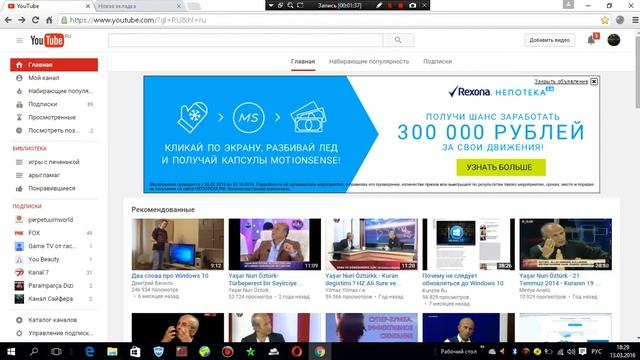Click the YouTube search input field
Image resolution: width=640 pixels, height=360 pixels.
pyautogui.click(x=245, y=40)
